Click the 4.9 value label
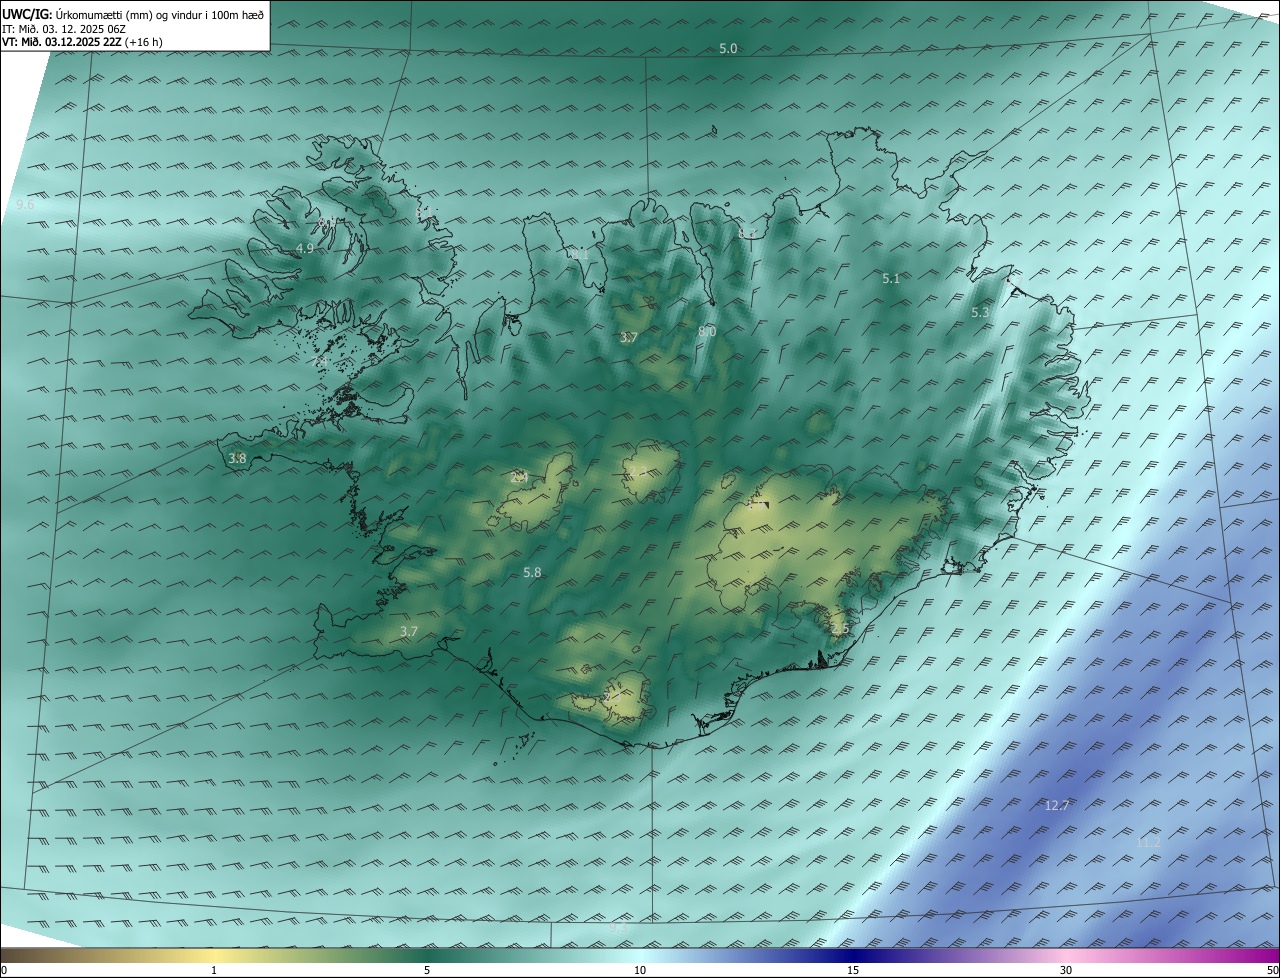Screen dimensions: 1280x978 (304, 248)
